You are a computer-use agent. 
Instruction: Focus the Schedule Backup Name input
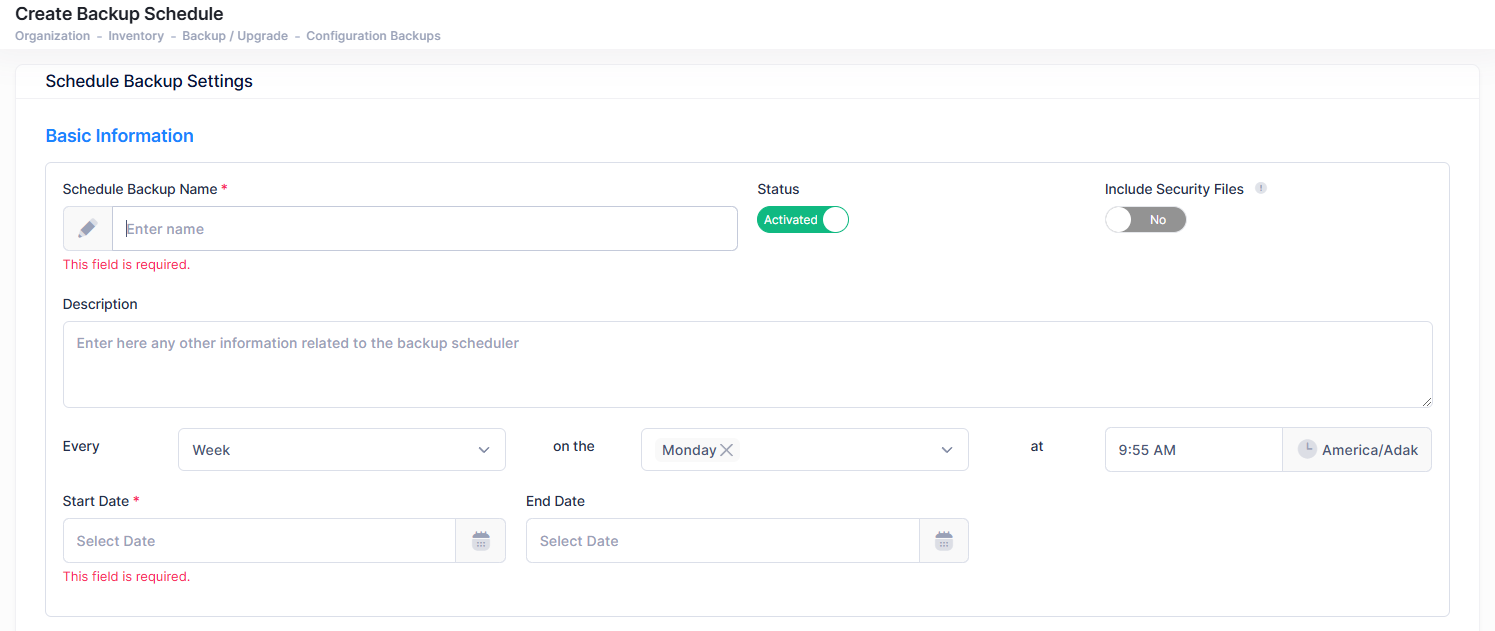click(425, 229)
